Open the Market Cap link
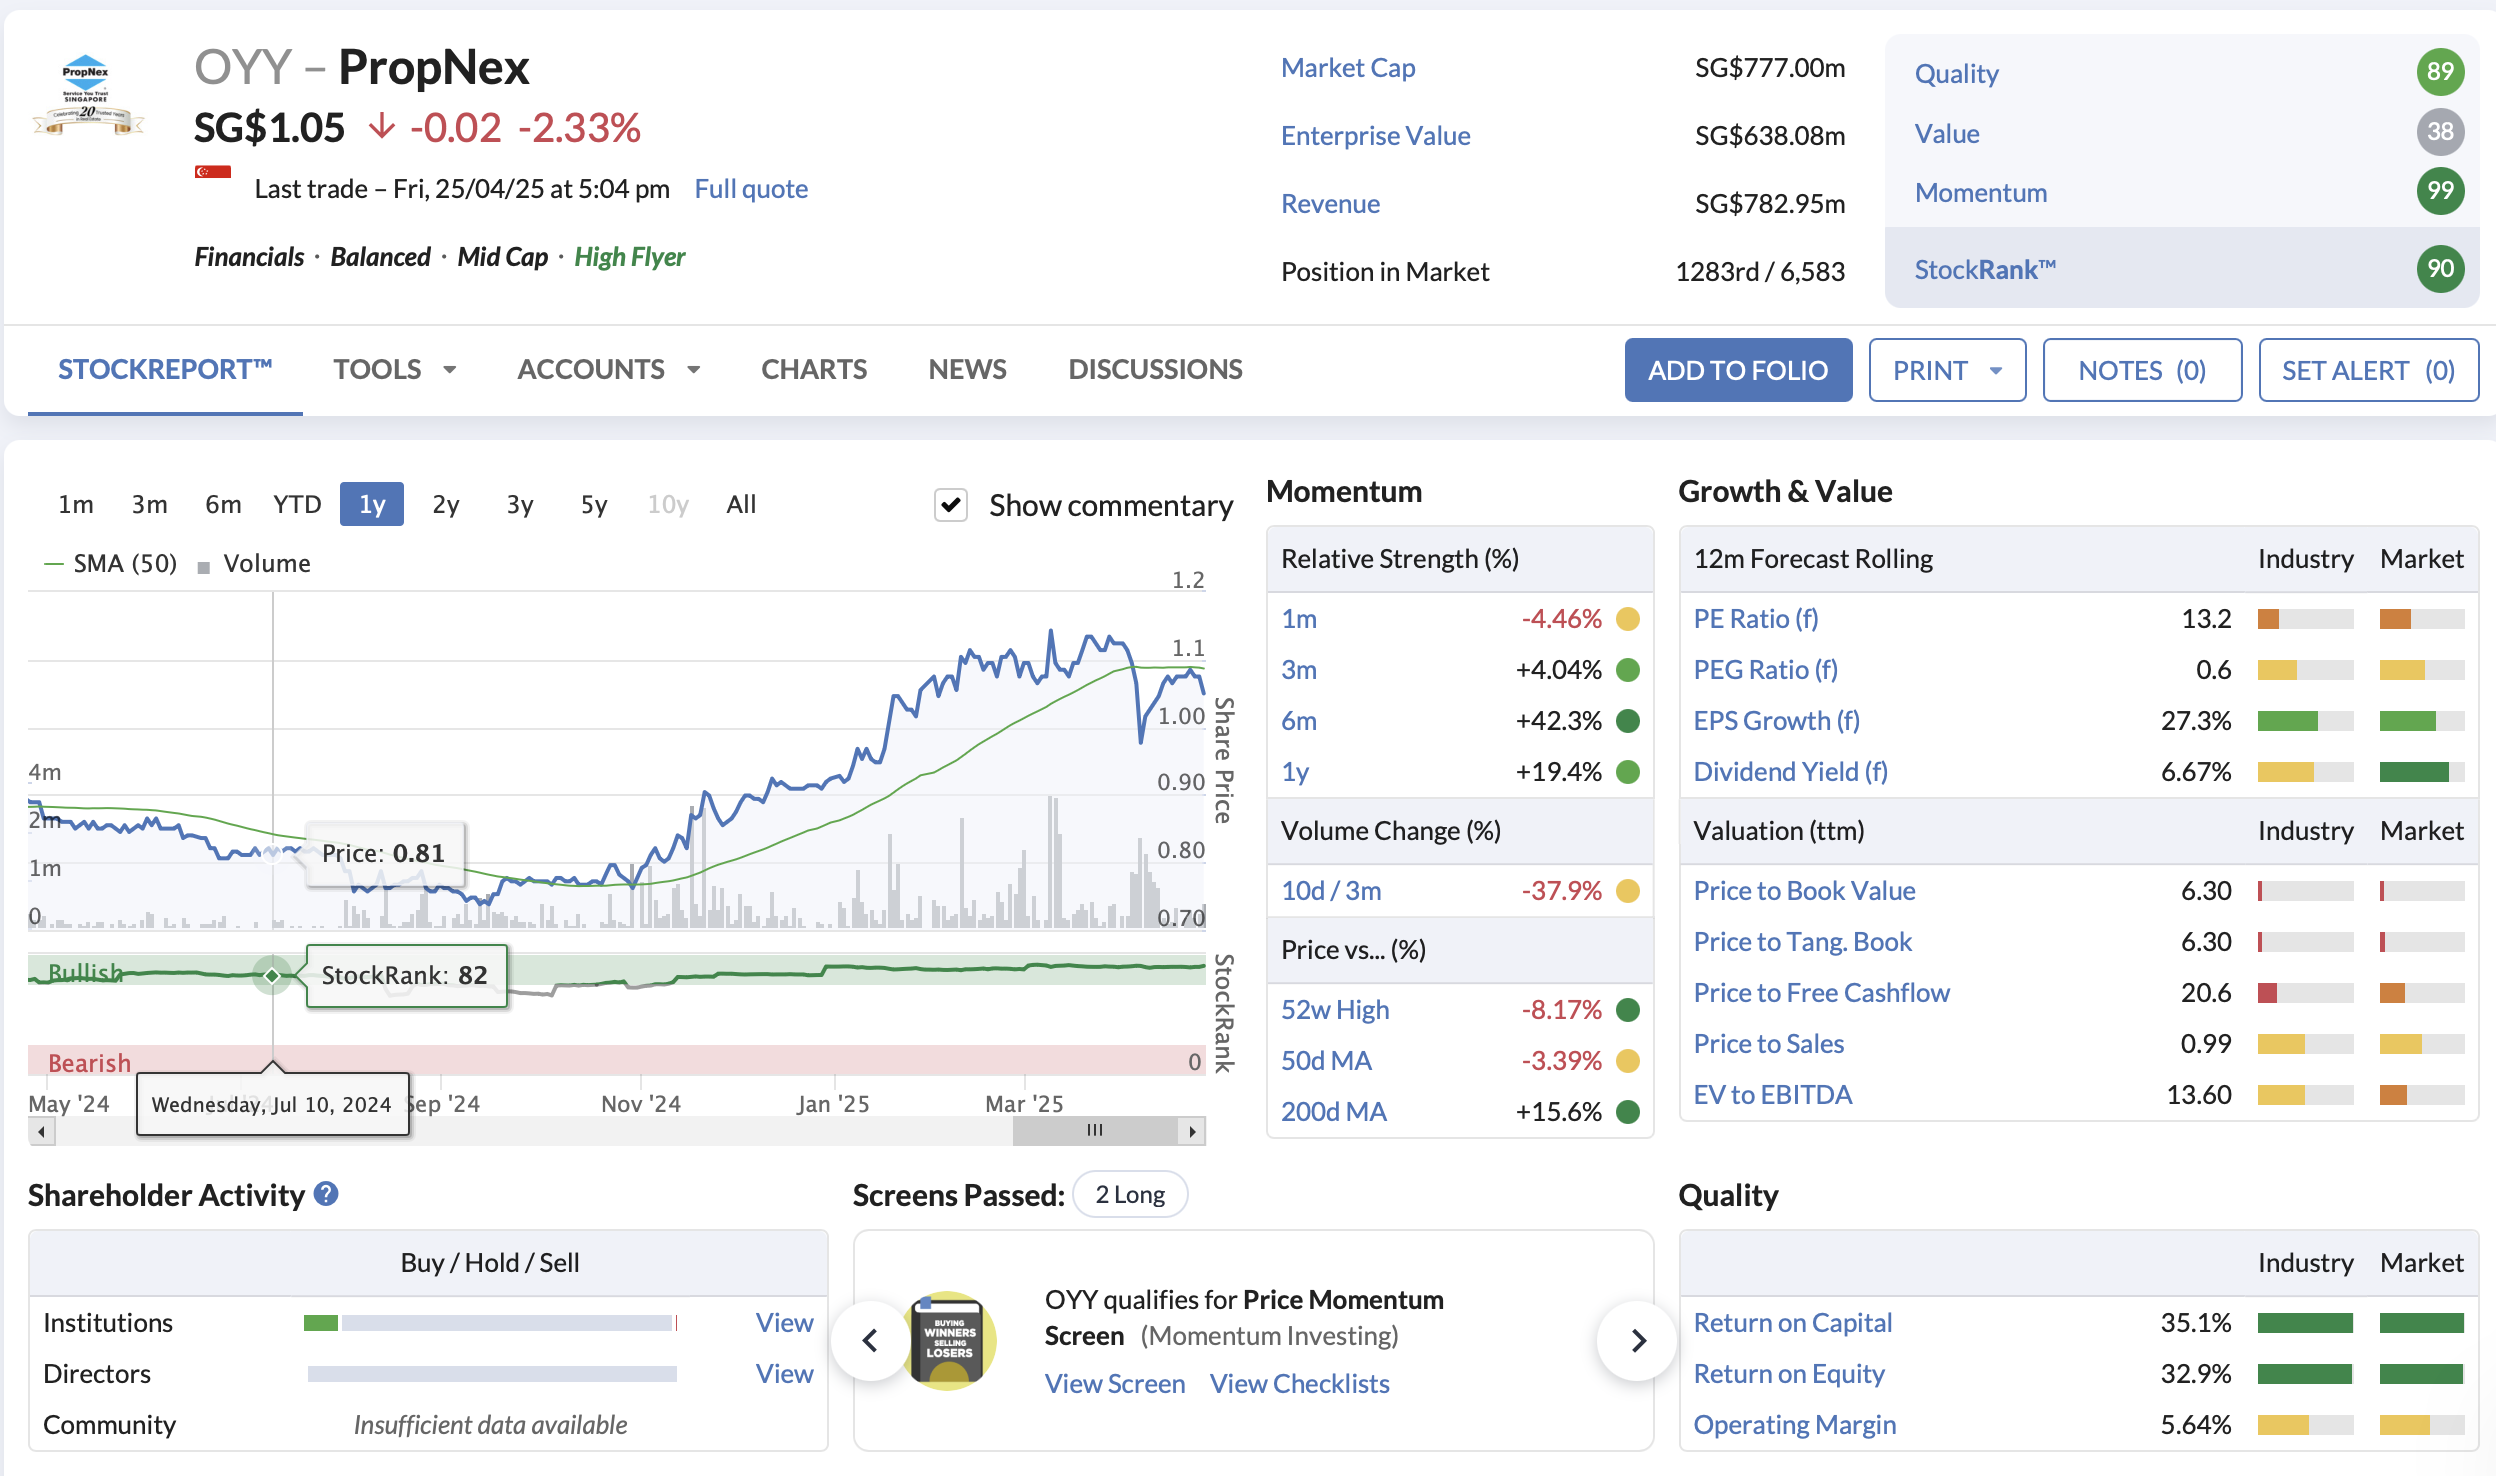Image resolution: width=2496 pixels, height=1476 pixels. pos(1348,68)
